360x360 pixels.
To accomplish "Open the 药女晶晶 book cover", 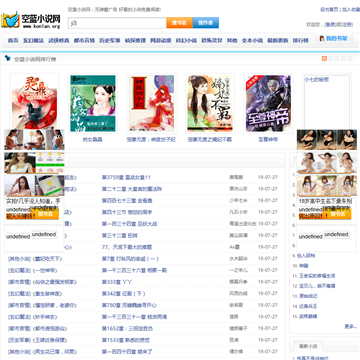I will click(x=93, y=103).
